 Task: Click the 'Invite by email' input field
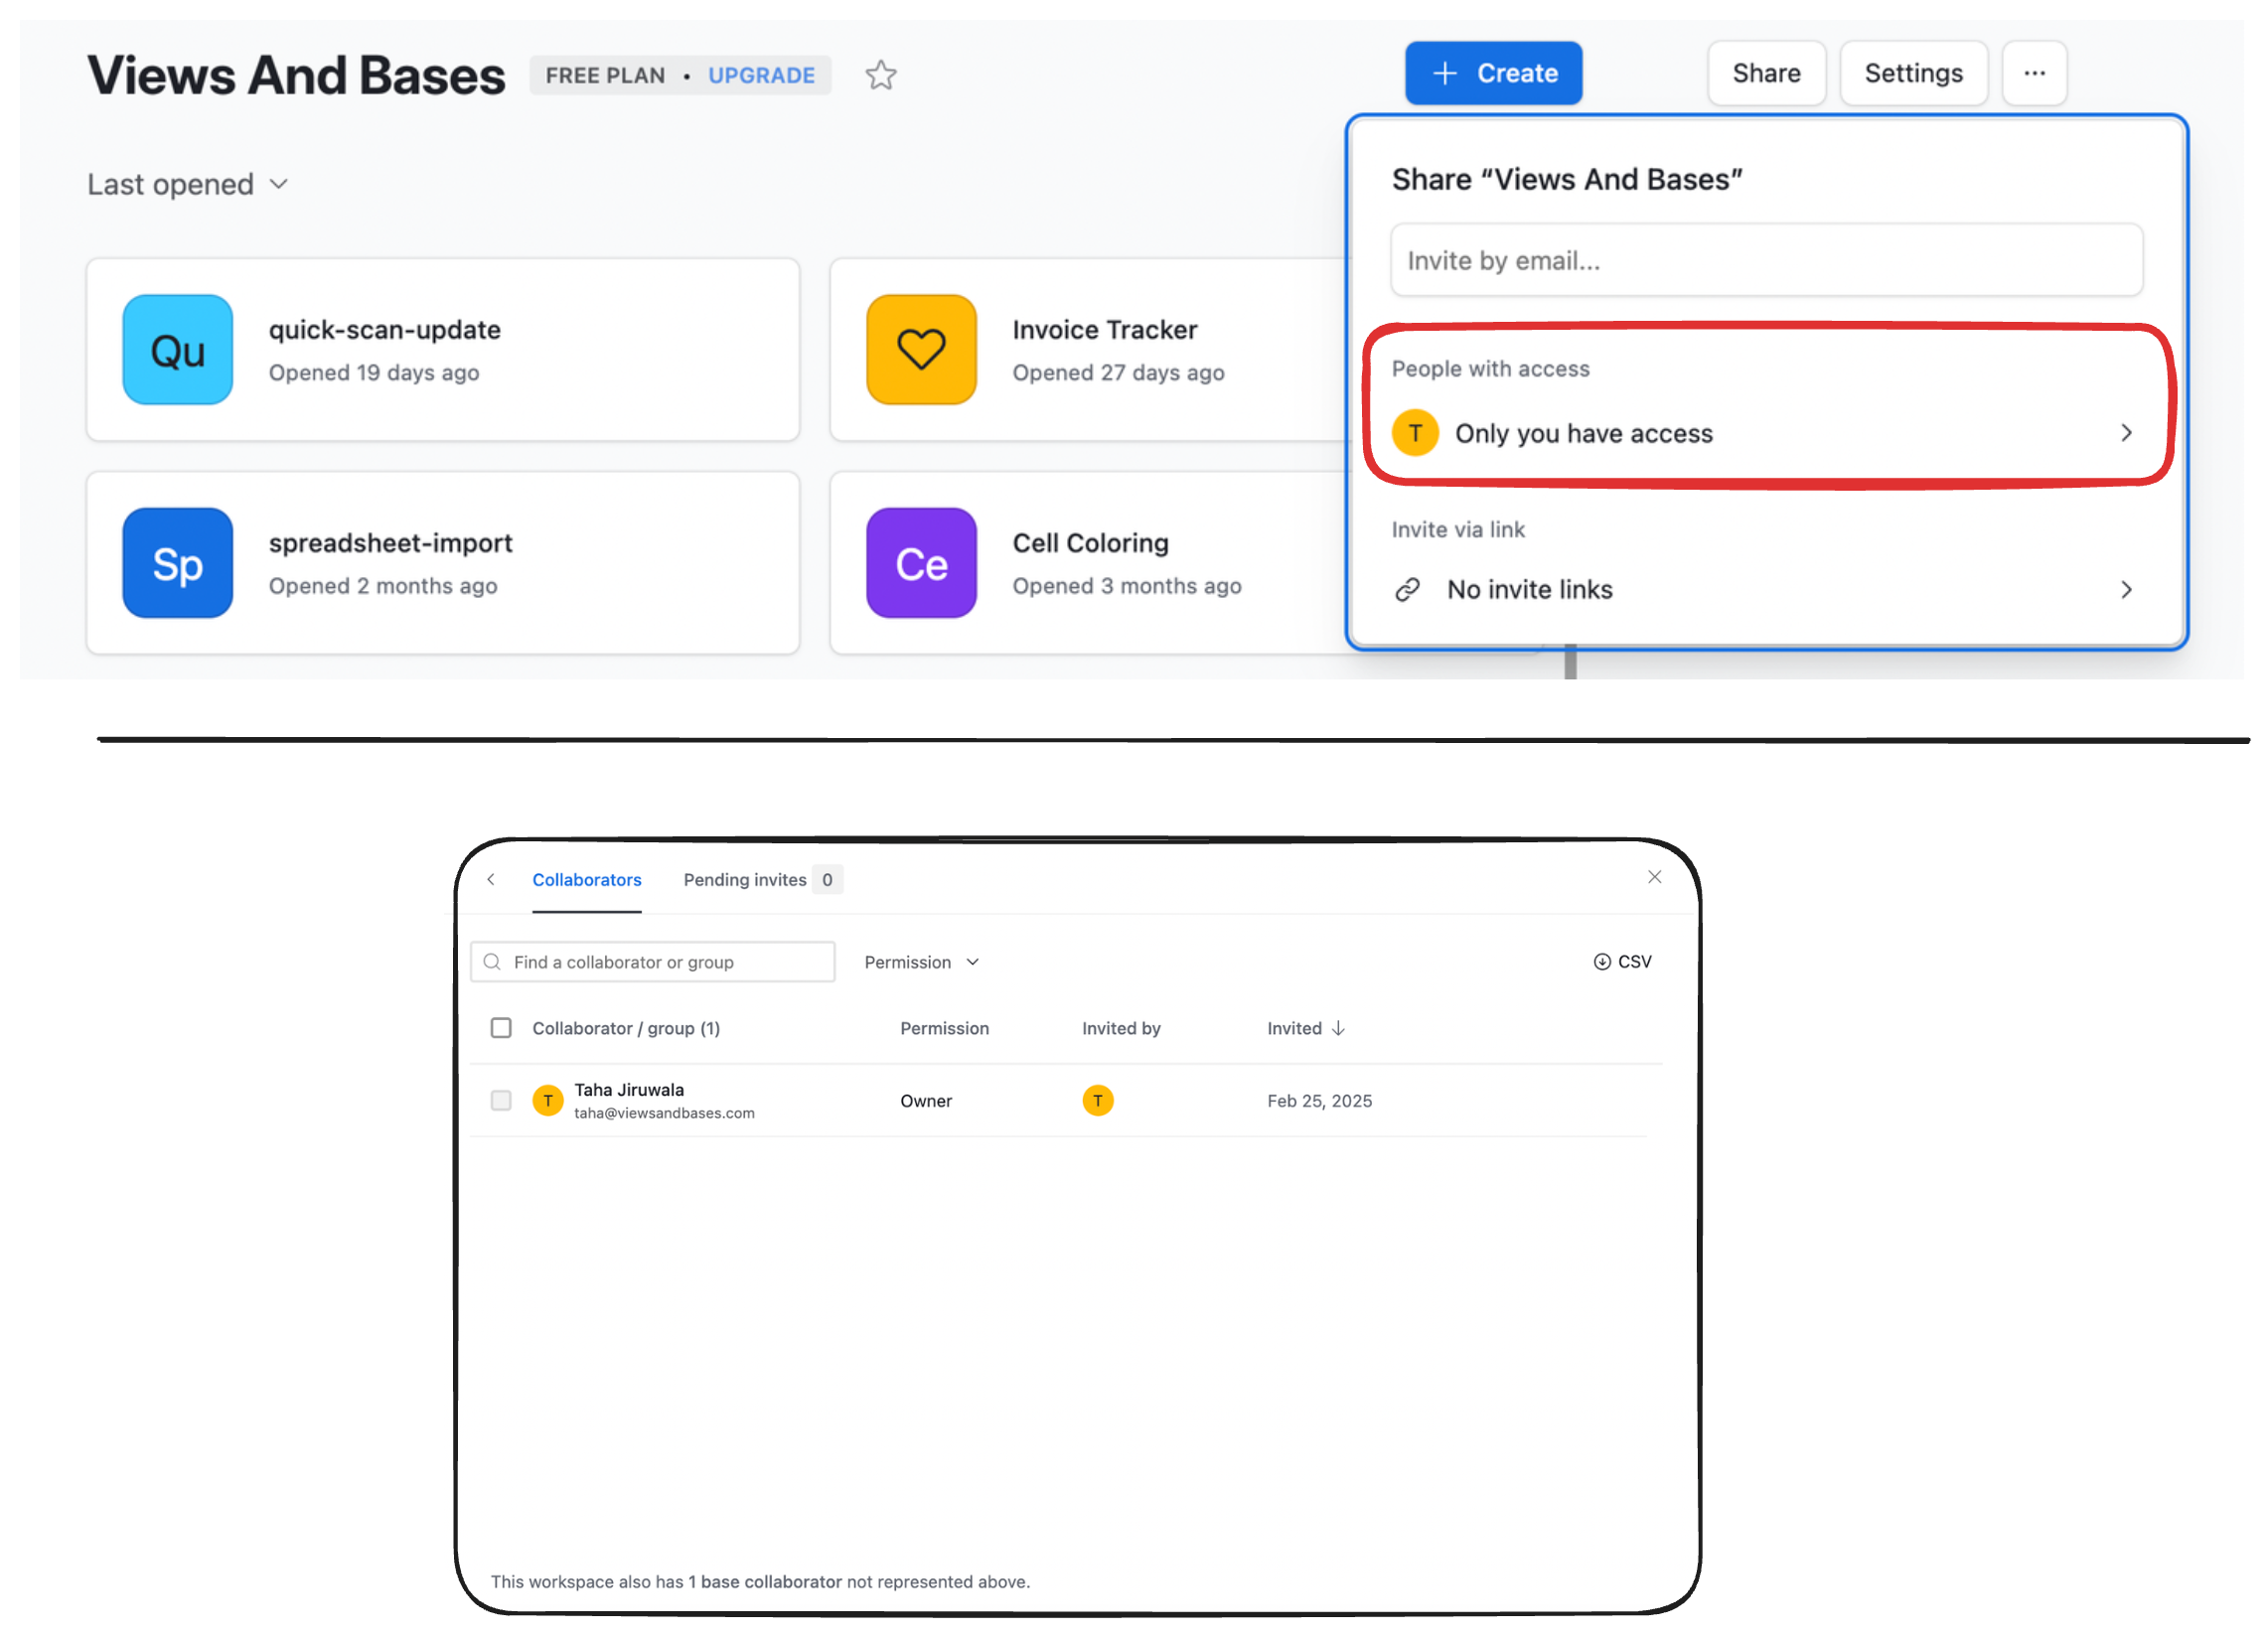coord(1766,260)
